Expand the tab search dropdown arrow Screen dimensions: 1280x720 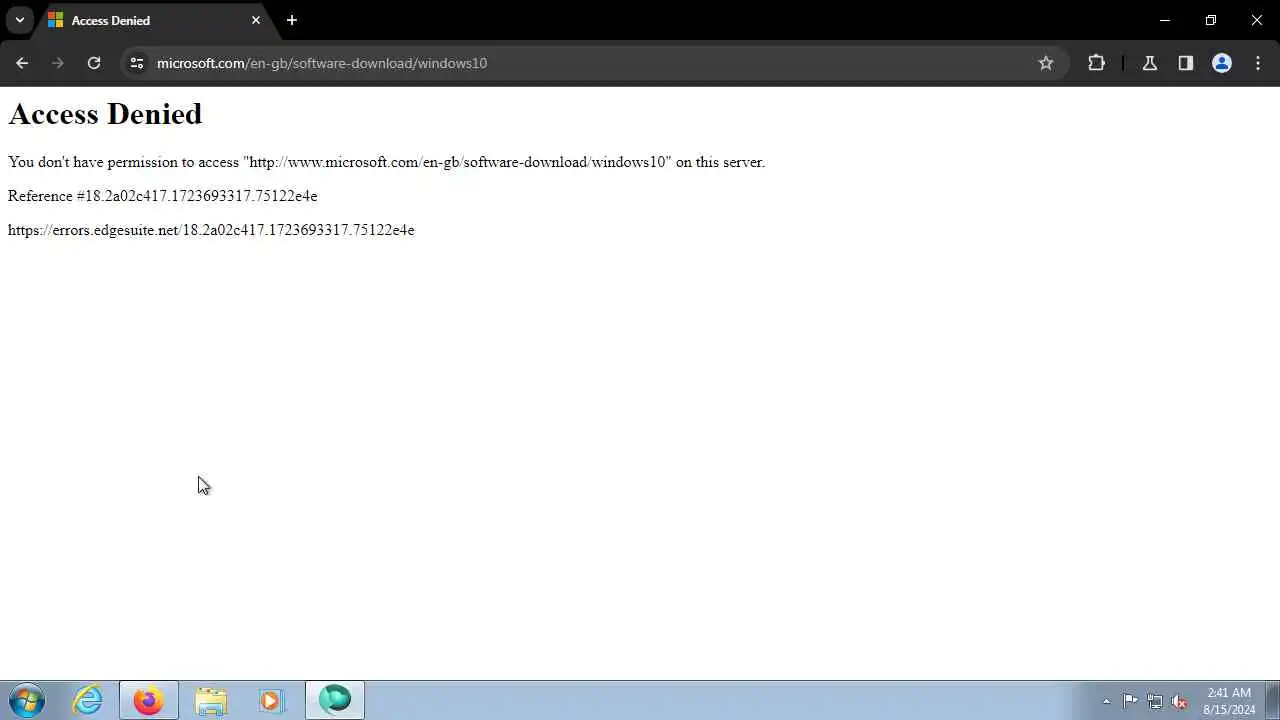tap(19, 20)
